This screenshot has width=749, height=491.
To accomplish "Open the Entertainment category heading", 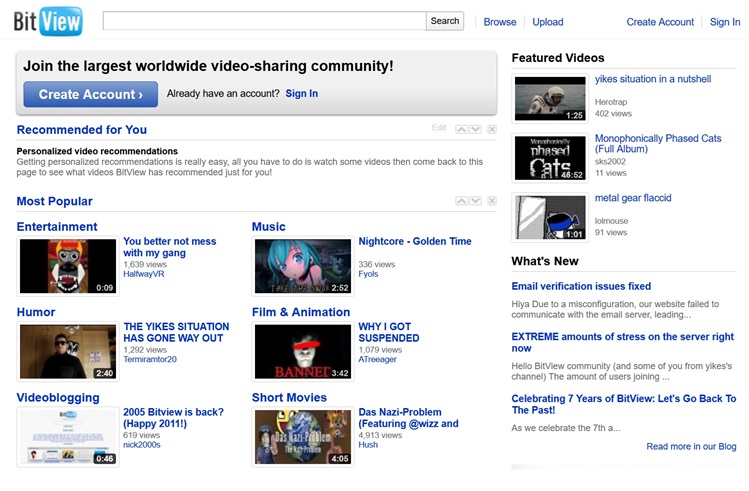I will coord(57,227).
